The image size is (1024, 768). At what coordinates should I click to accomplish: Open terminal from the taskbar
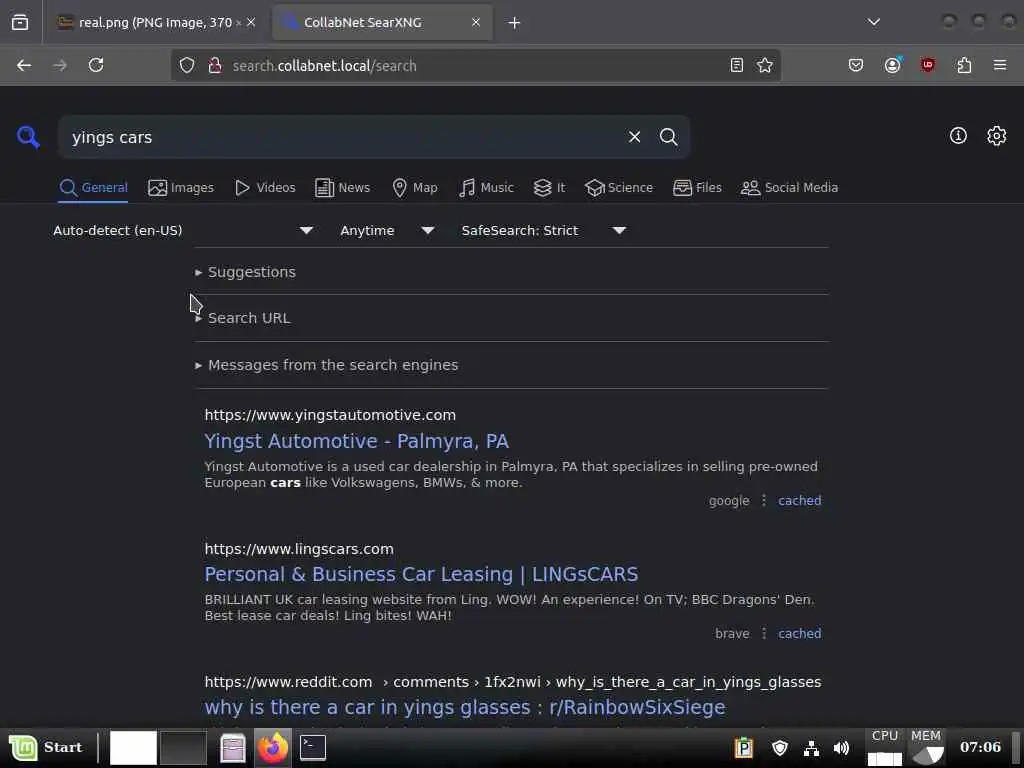pos(313,747)
